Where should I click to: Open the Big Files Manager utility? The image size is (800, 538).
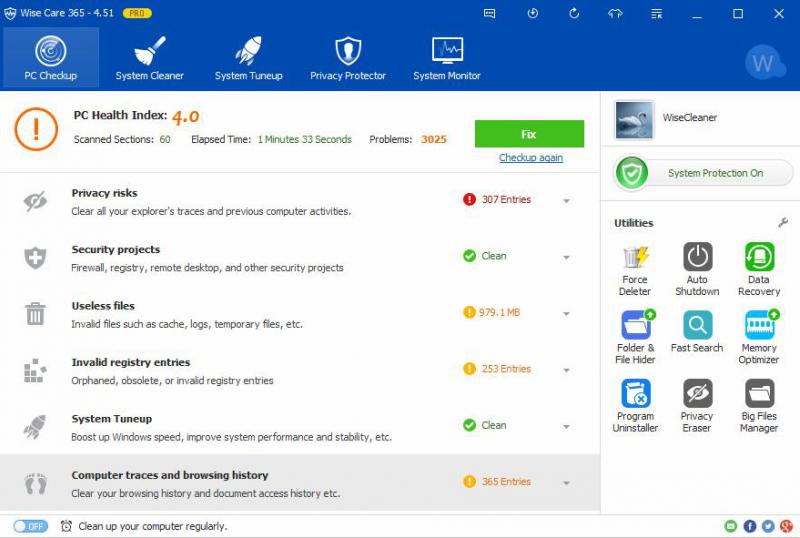[759, 406]
